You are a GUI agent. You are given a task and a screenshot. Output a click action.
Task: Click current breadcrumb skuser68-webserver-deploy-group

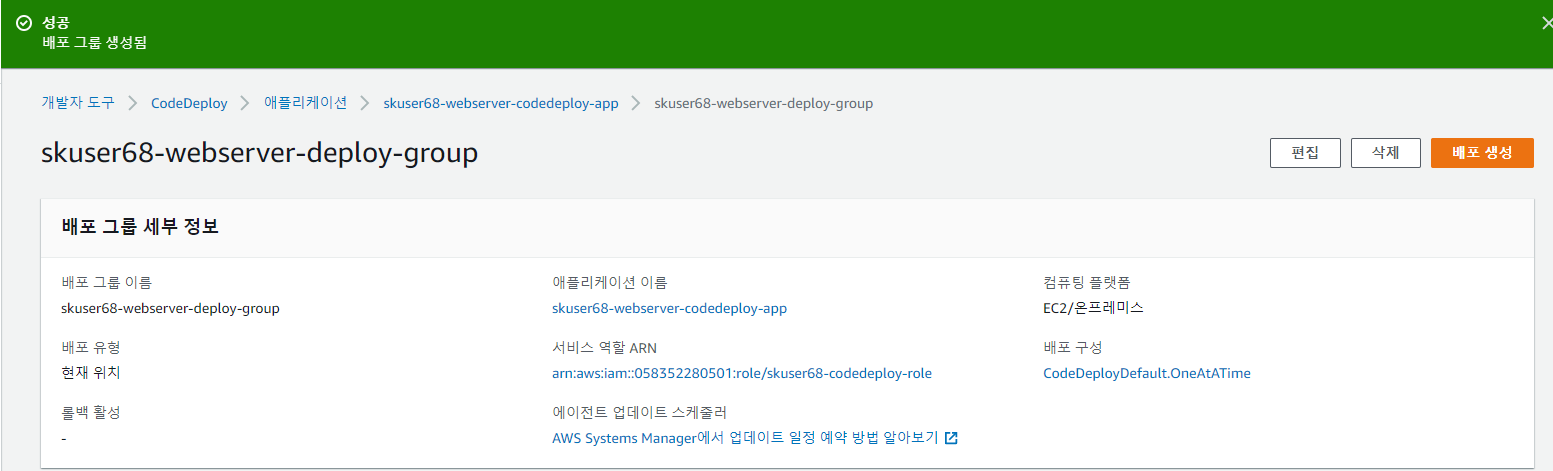(763, 103)
